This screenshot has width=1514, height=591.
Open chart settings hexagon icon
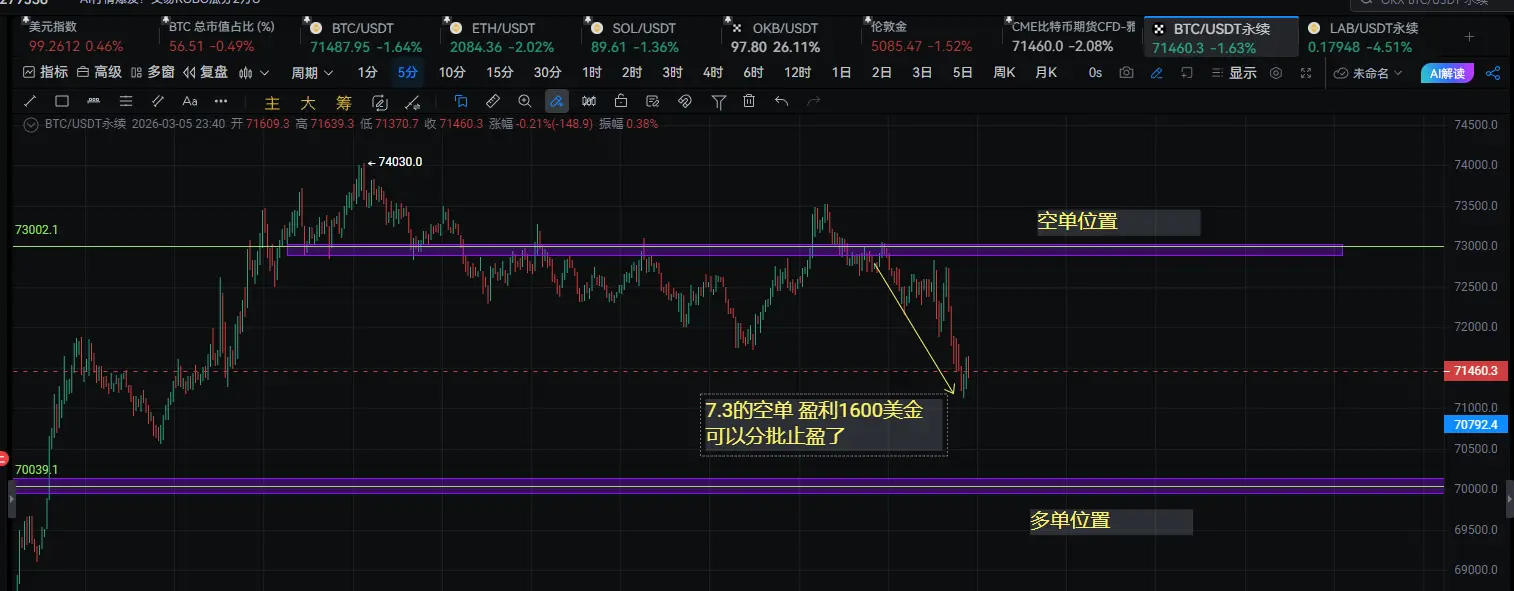1276,72
